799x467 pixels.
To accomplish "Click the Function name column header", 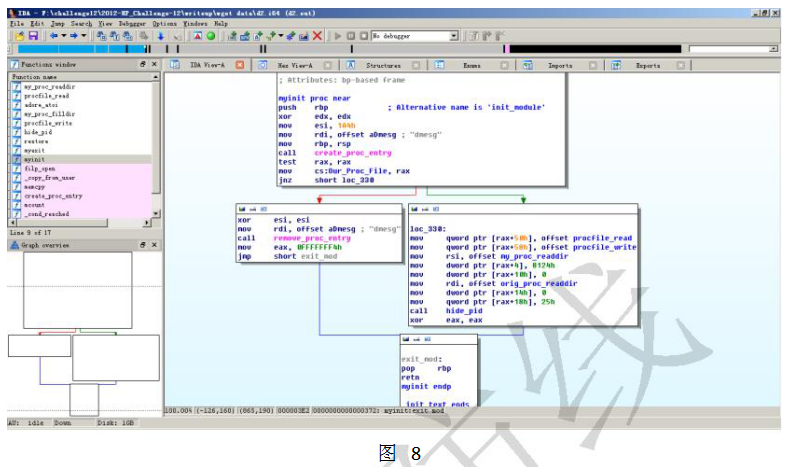I will pos(35,77).
